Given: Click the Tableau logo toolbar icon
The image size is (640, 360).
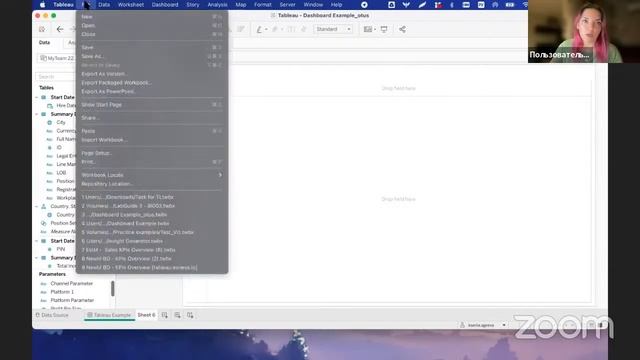Looking at the screenshot, I should pyautogui.click(x=42, y=29).
